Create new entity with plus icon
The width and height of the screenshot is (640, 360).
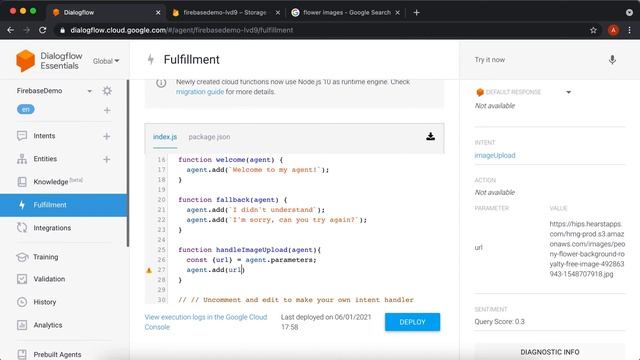click(107, 159)
